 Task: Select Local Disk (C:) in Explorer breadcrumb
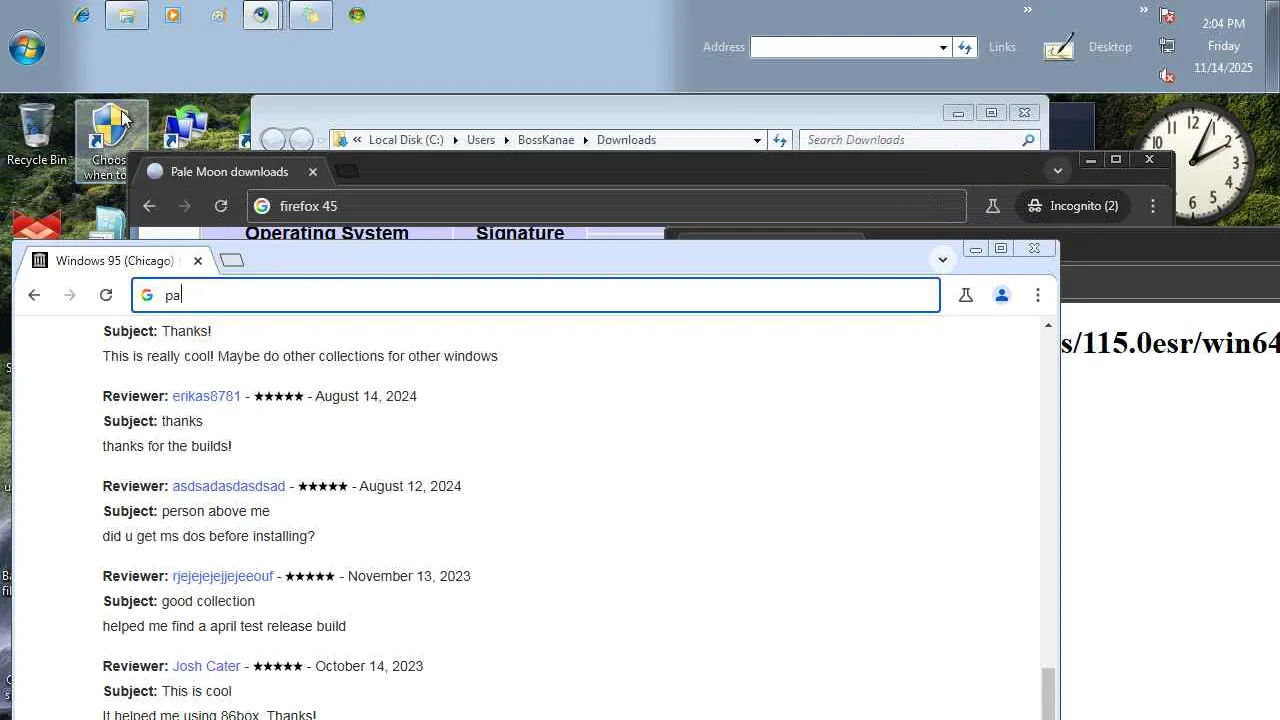point(406,140)
